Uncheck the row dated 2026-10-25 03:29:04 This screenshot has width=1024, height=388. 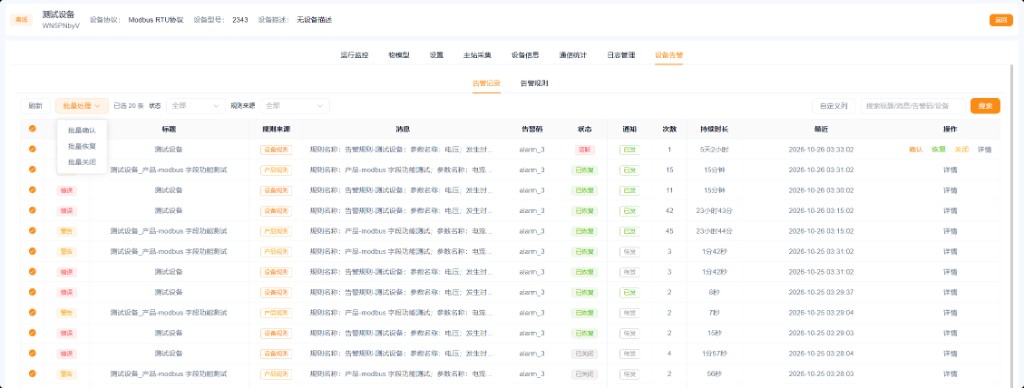(x=32, y=313)
